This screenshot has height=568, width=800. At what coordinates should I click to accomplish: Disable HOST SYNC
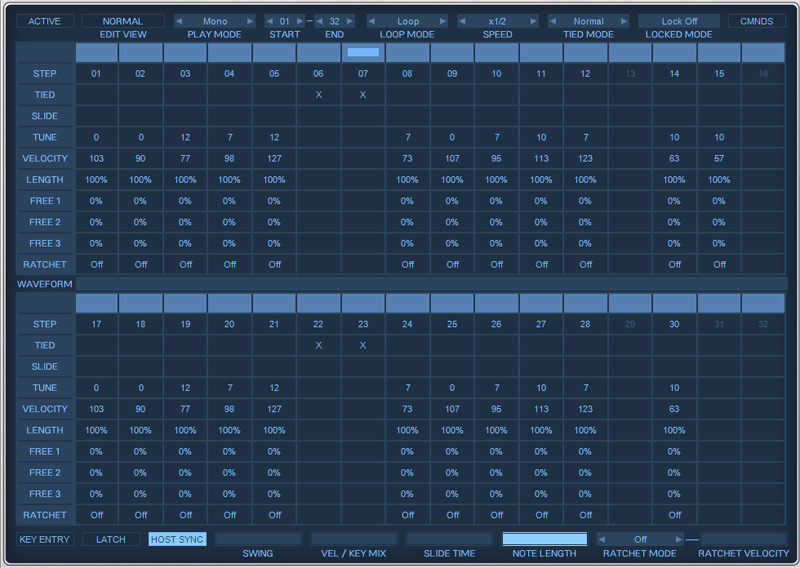[177, 539]
